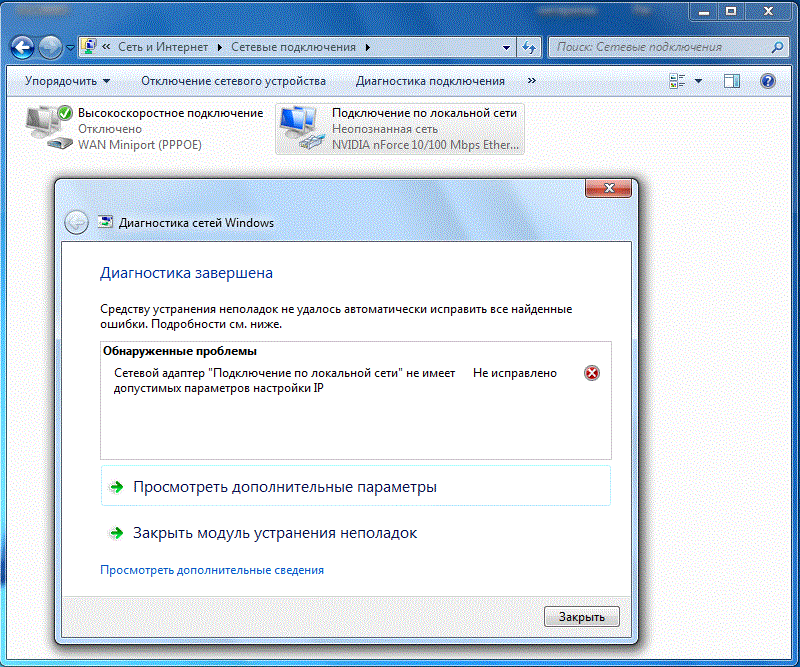The height and width of the screenshot is (667, 800).
Task: Click the "Диагностика завершена" heading
Action: click(186, 273)
